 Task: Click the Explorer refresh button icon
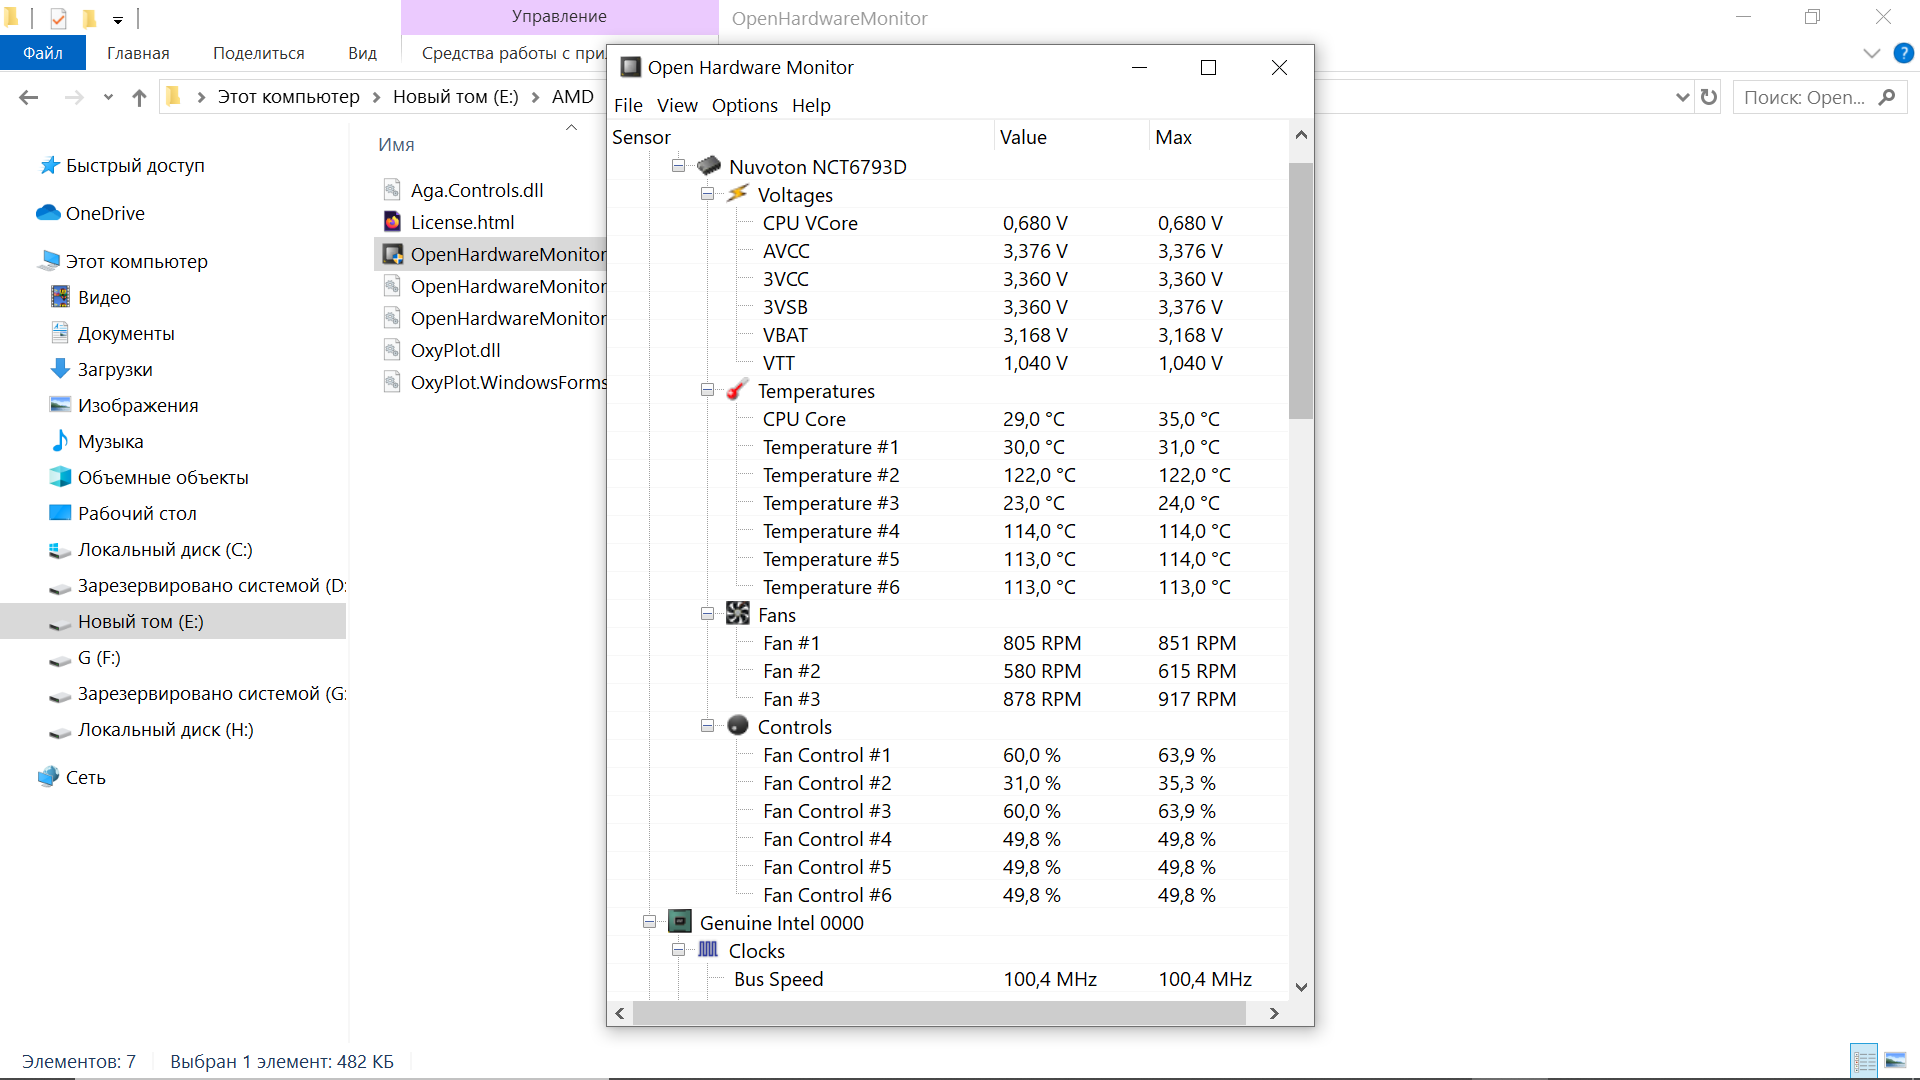pyautogui.click(x=1709, y=97)
